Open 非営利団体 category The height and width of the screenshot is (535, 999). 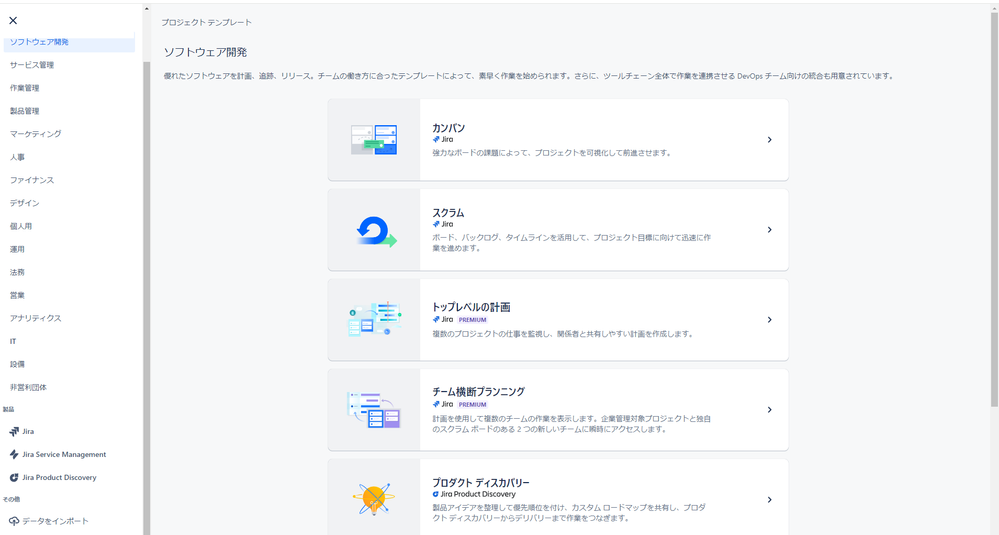[28, 387]
